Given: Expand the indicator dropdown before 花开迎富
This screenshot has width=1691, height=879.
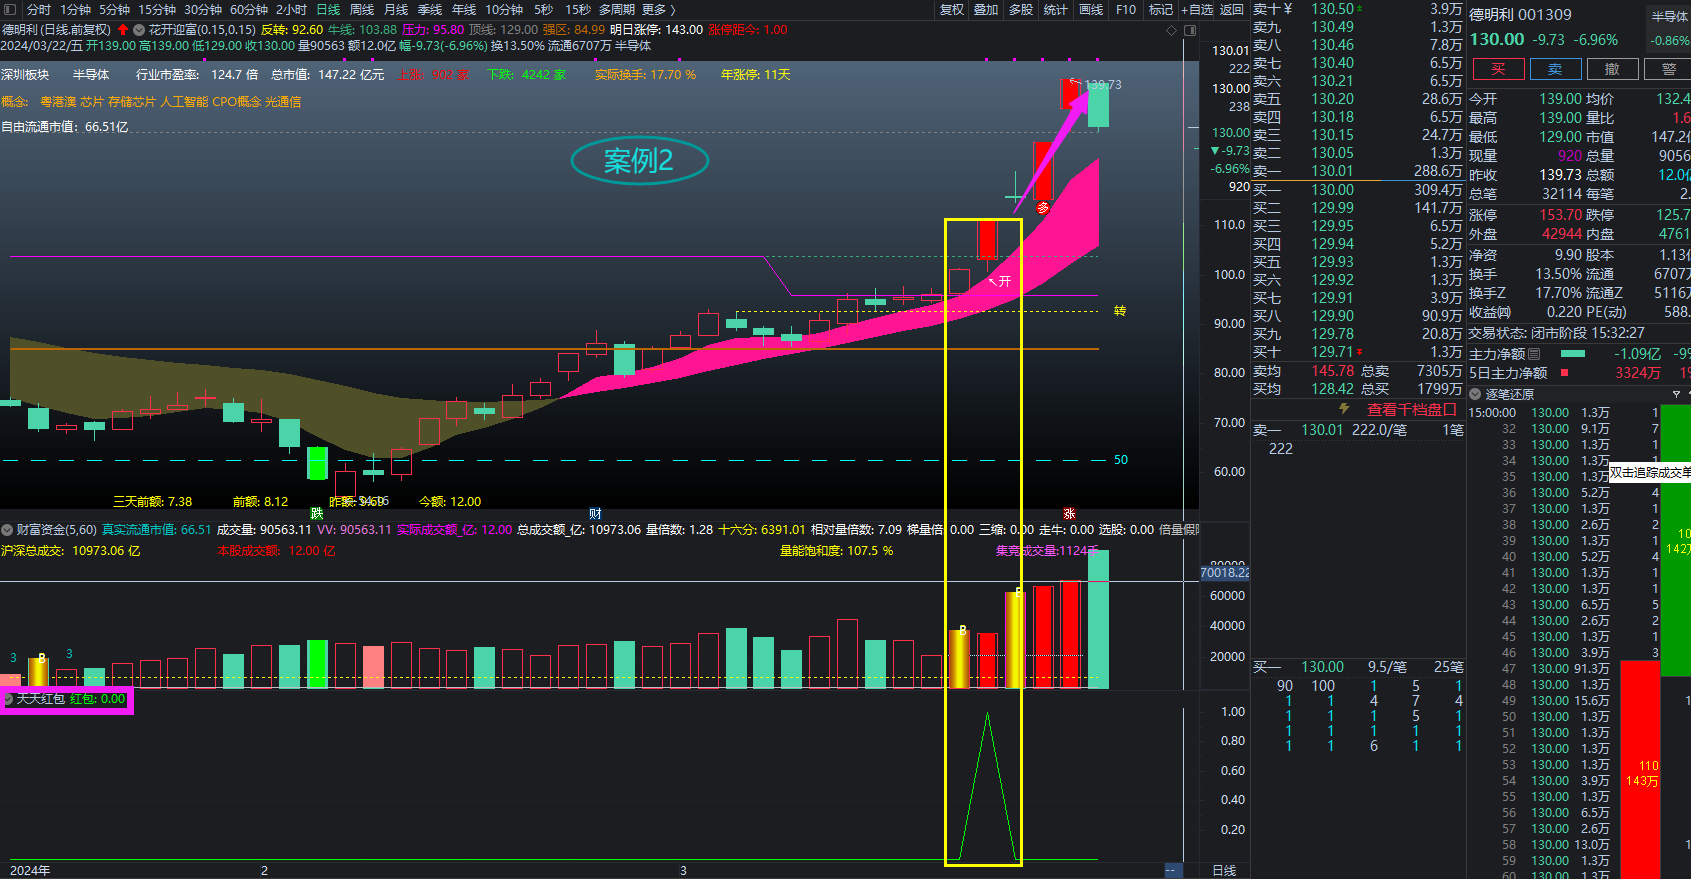Looking at the screenshot, I should coord(139,30).
